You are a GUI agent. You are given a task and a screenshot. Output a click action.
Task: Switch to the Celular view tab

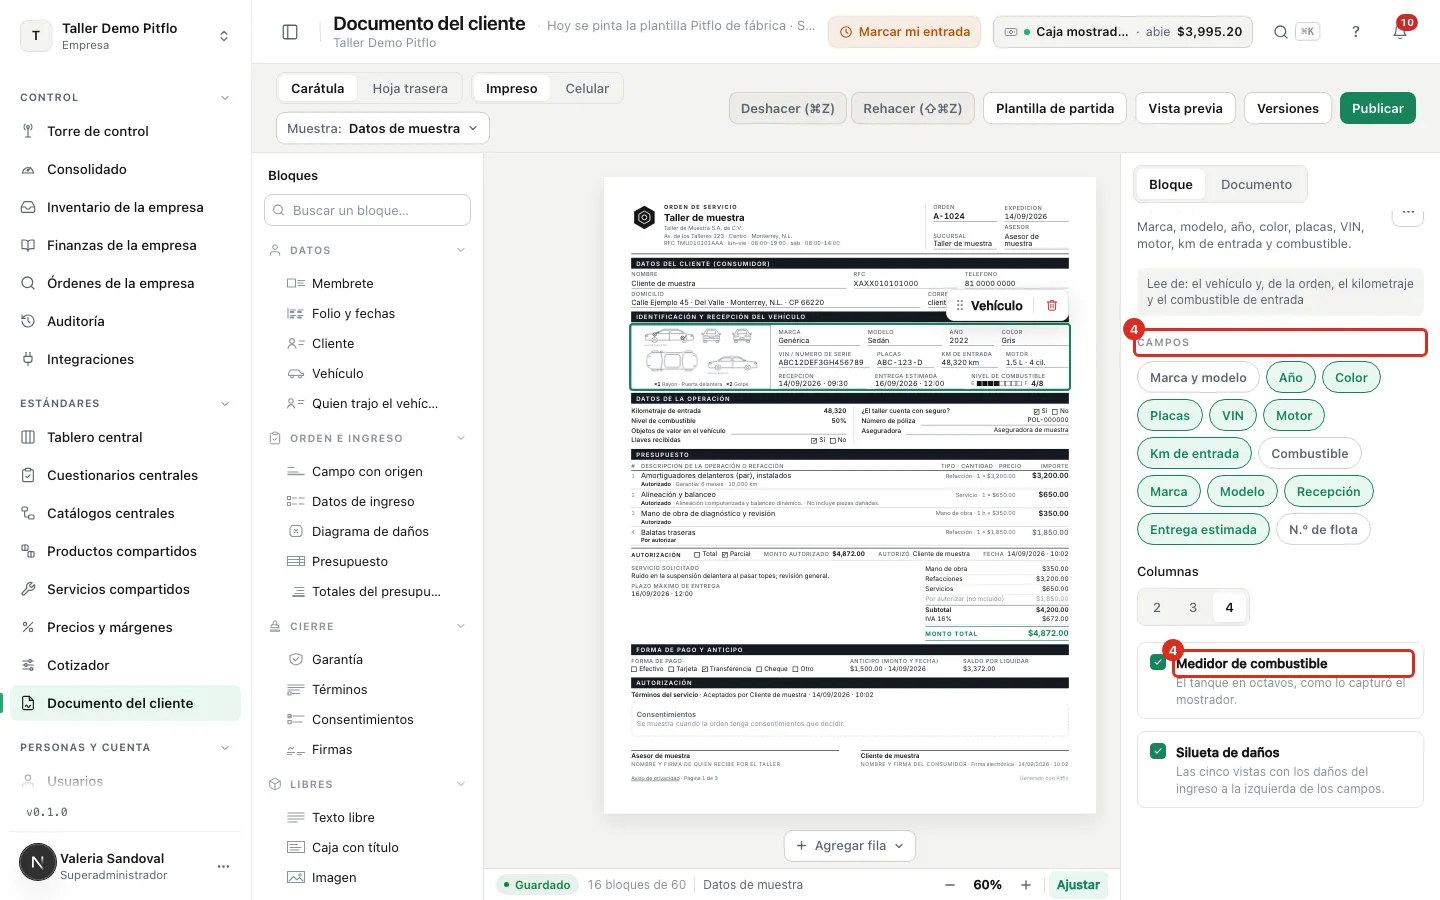tap(587, 88)
